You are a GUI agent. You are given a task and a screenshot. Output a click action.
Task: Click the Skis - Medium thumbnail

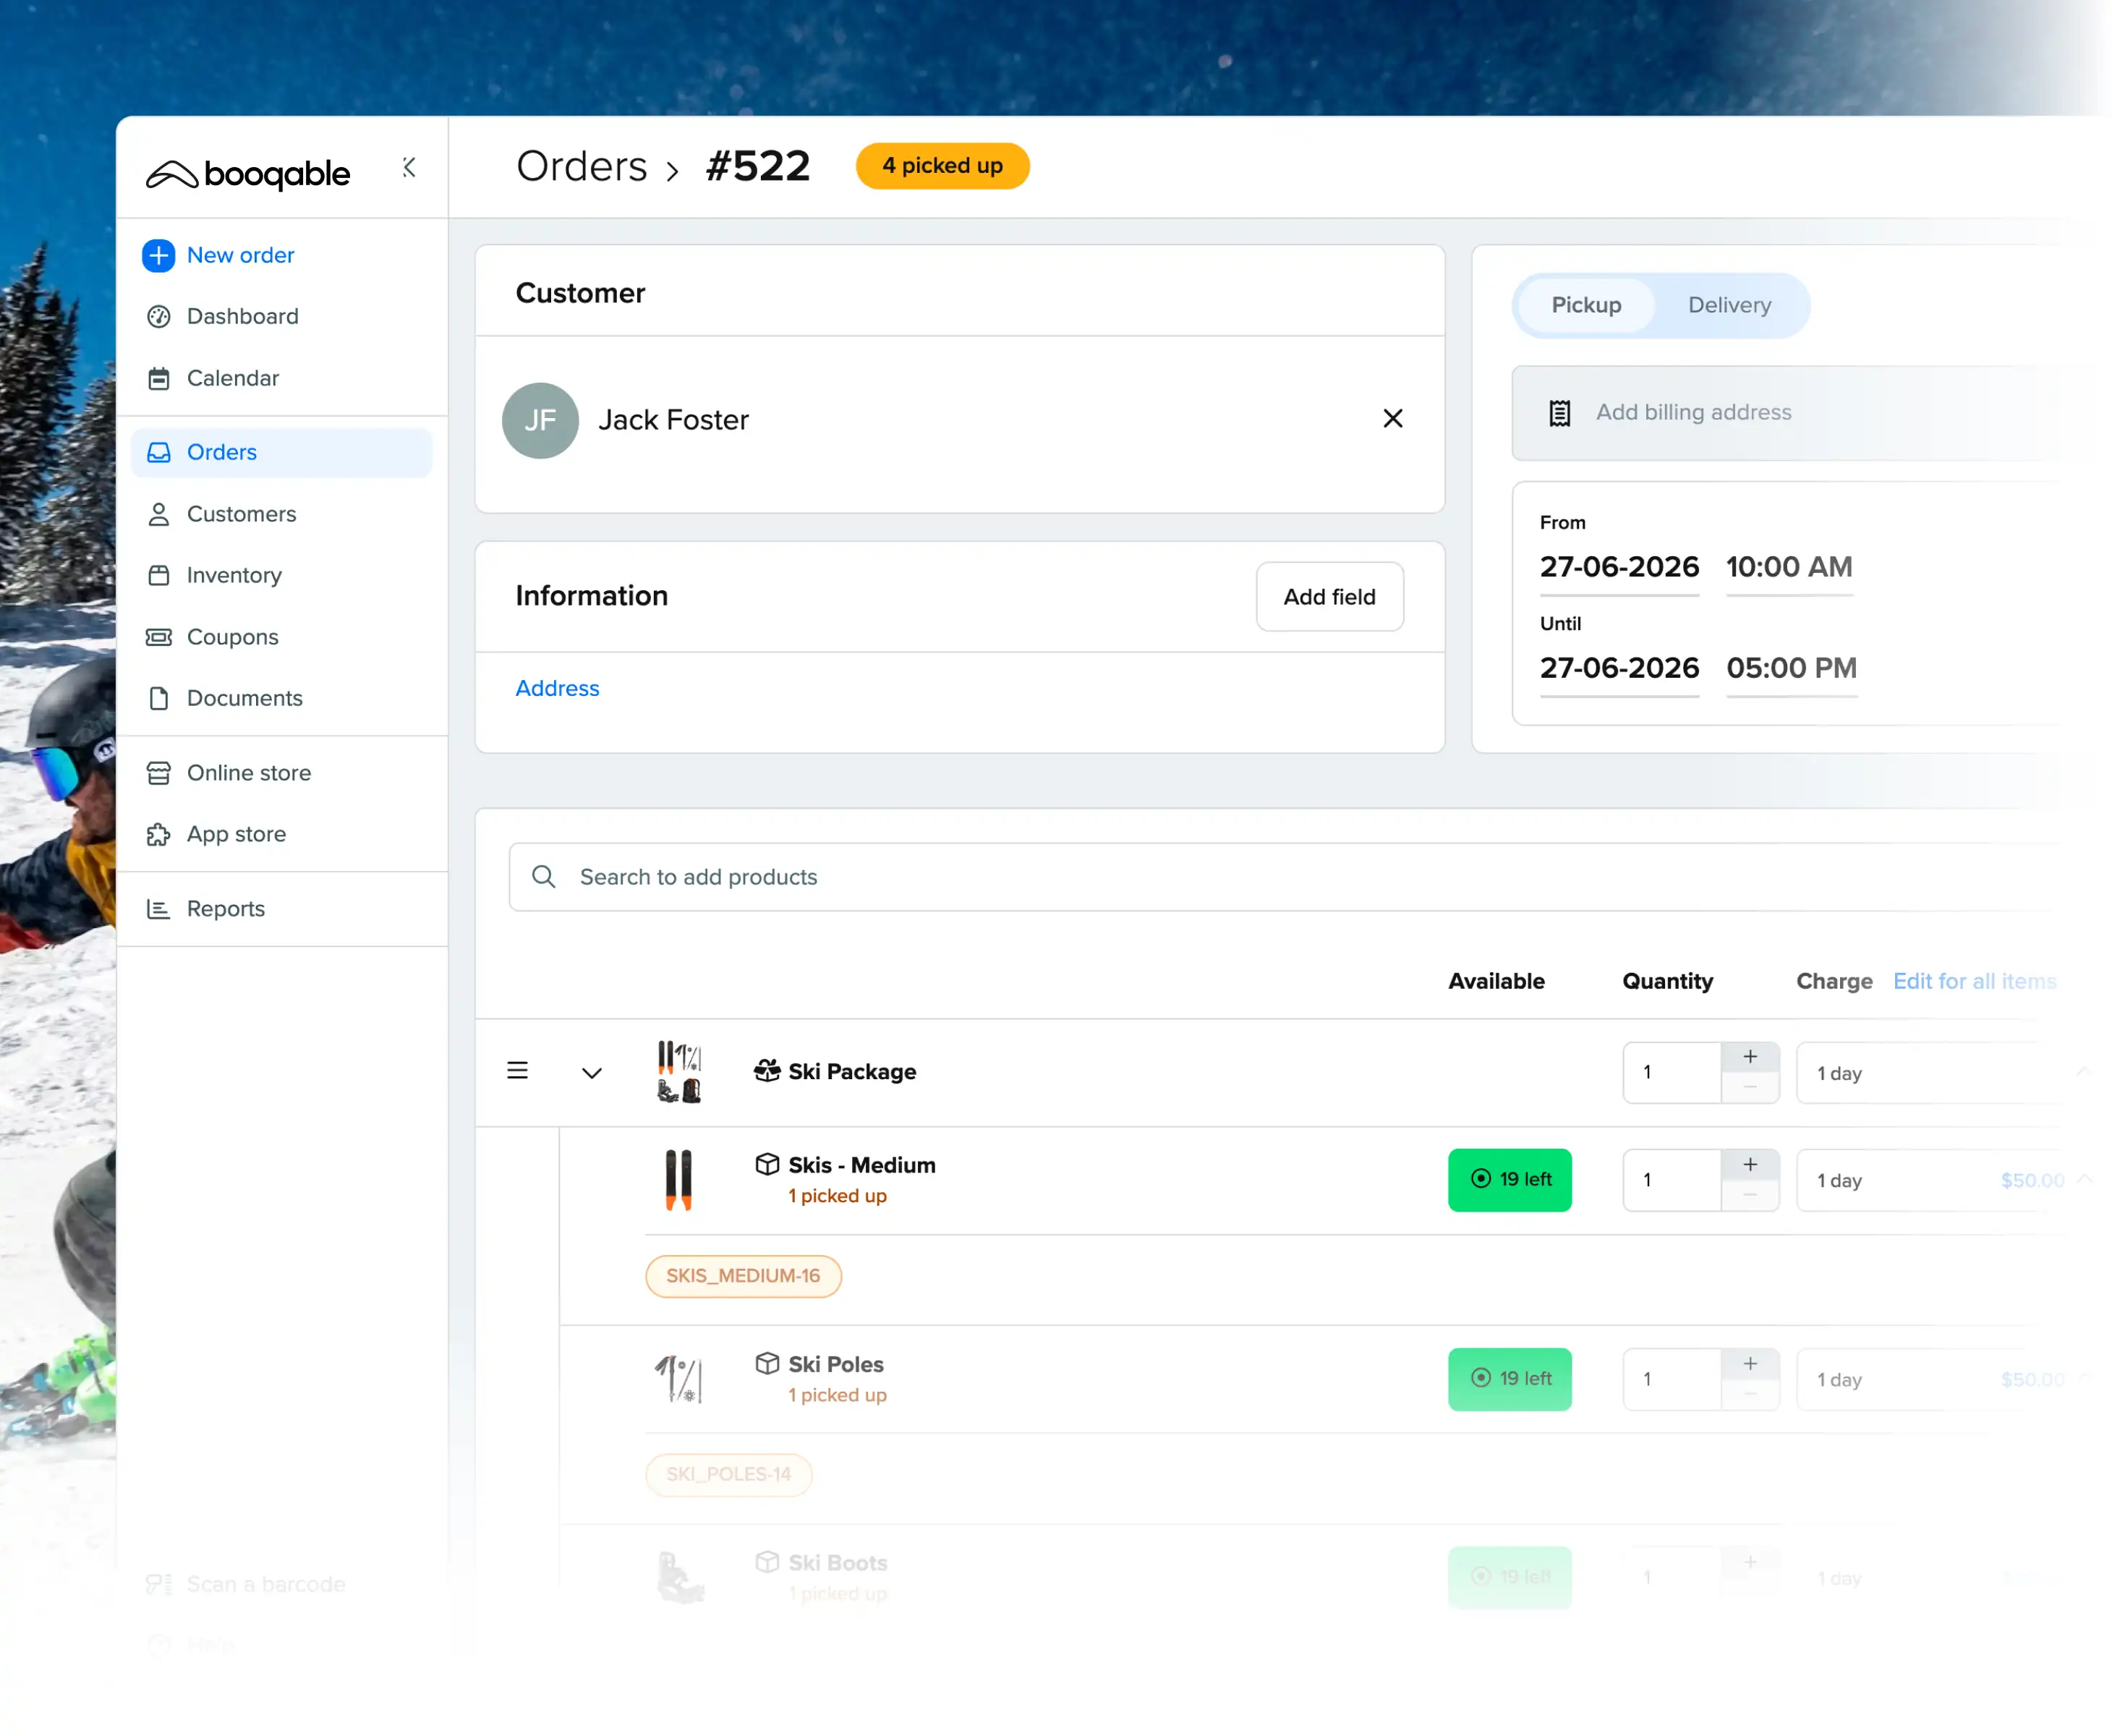[x=679, y=1180]
